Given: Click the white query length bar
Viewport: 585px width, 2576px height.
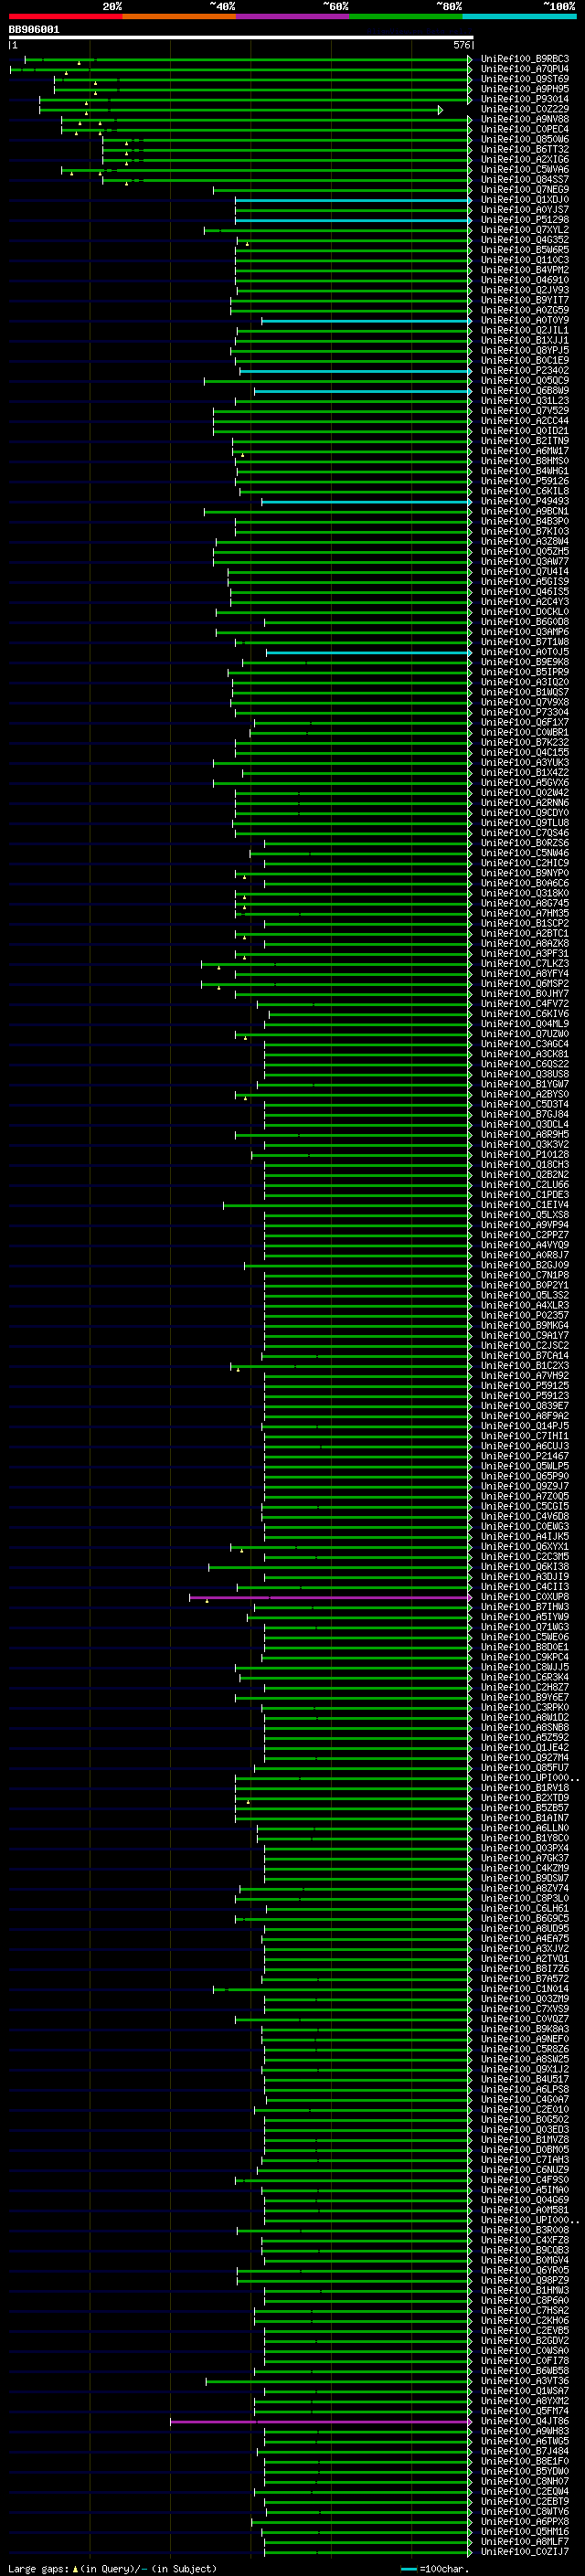Looking at the screenshot, I should (x=241, y=38).
